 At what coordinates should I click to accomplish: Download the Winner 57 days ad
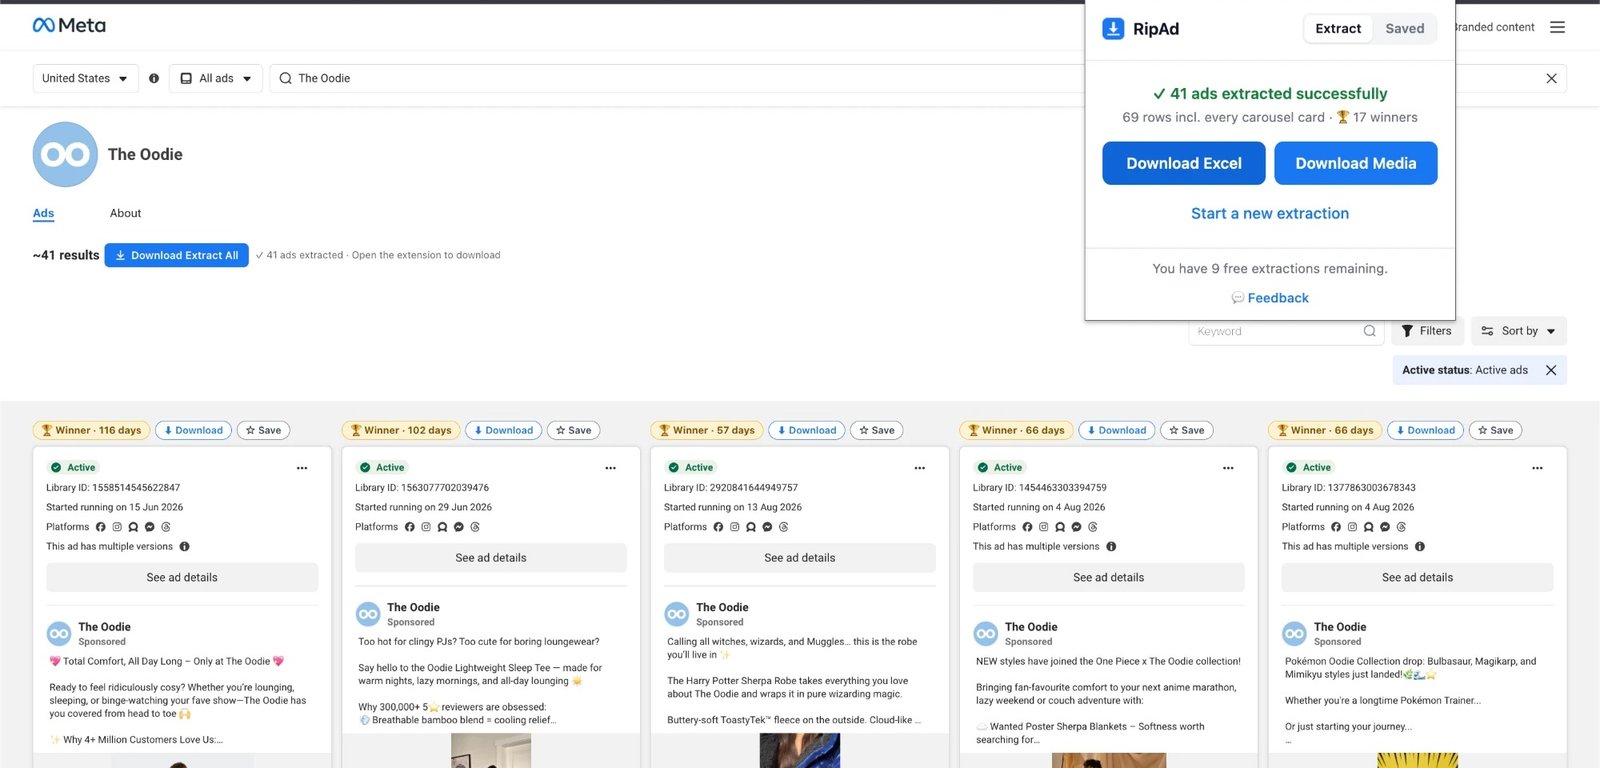pyautogui.click(x=807, y=430)
